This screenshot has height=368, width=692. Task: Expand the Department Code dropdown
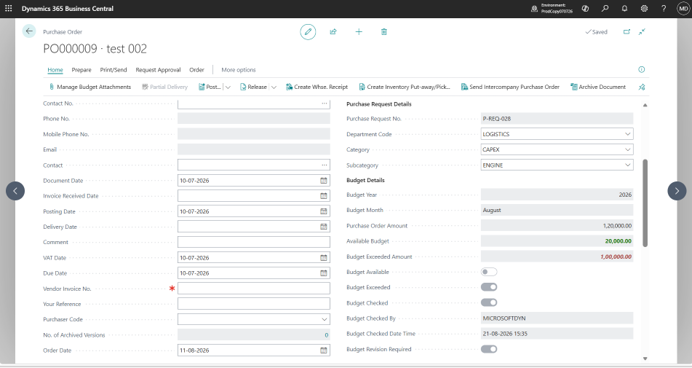(628, 134)
